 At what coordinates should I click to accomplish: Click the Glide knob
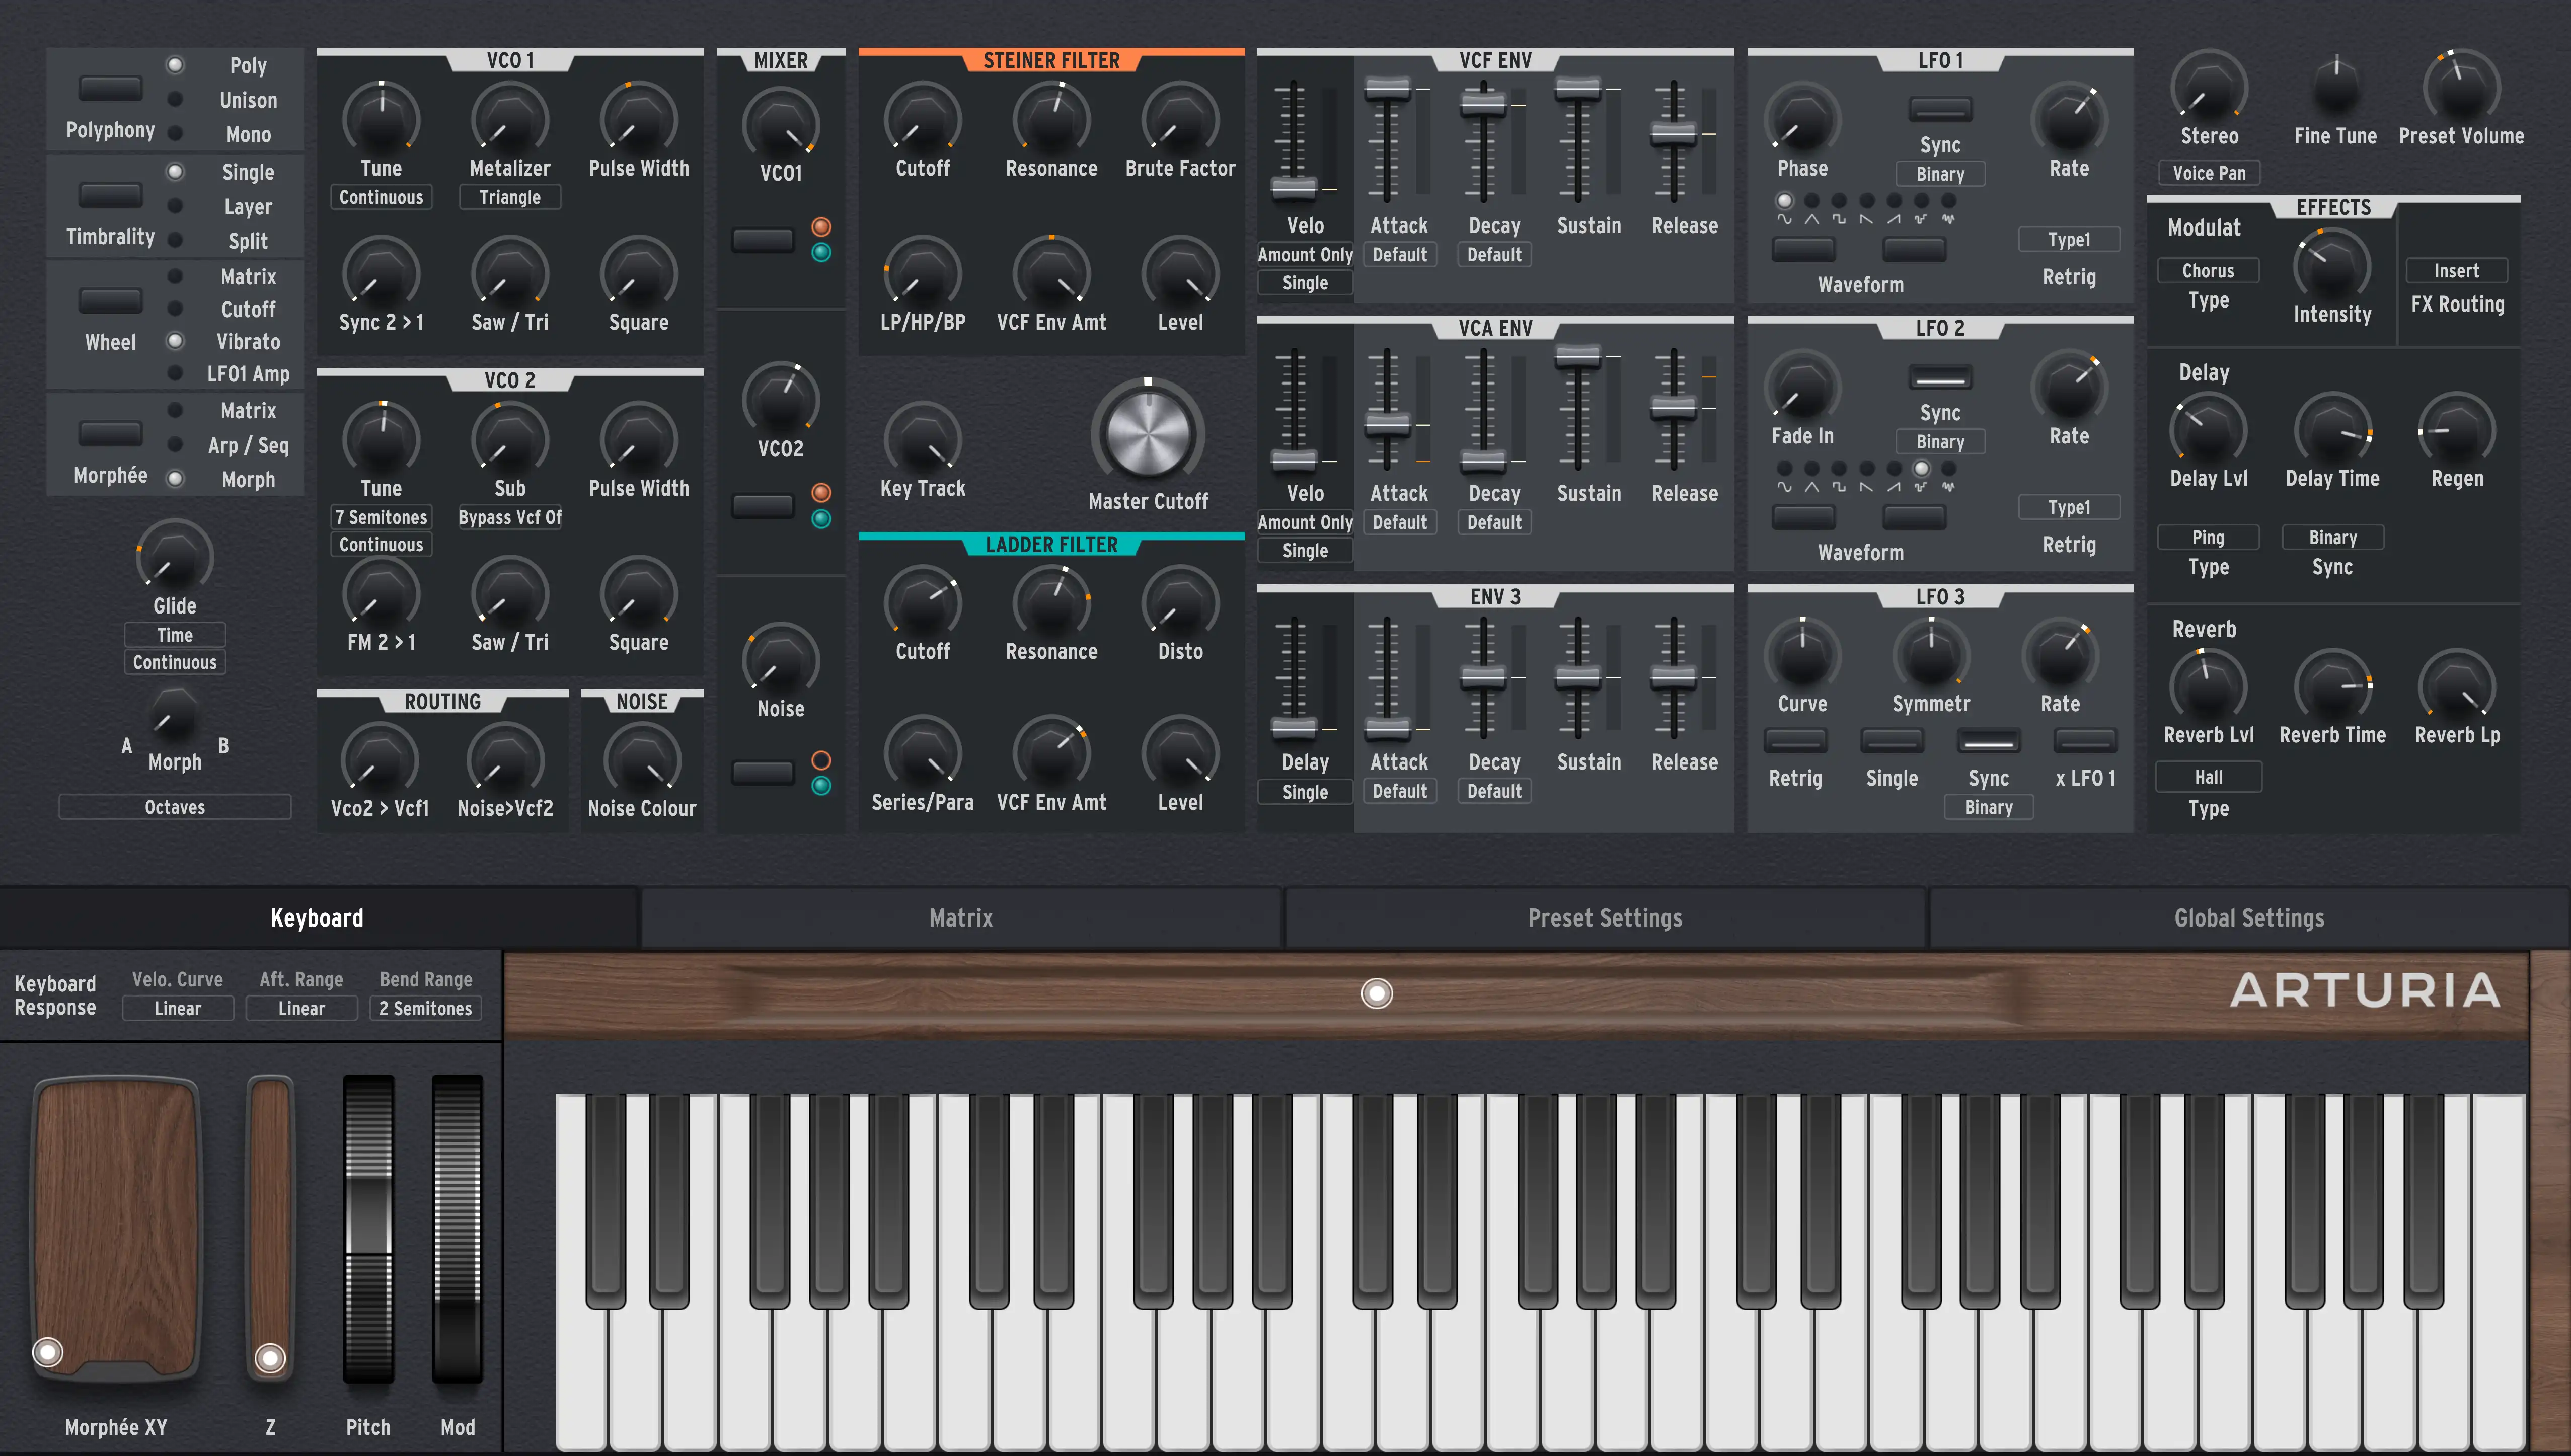click(x=174, y=558)
